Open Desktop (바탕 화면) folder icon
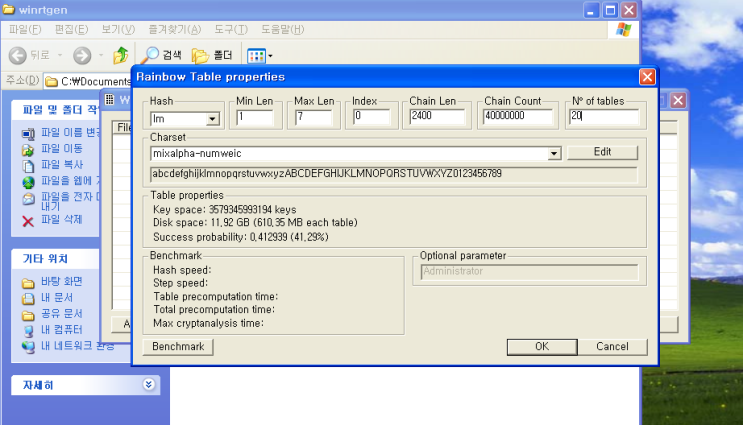Image resolution: width=743 pixels, height=425 pixels. (28, 283)
